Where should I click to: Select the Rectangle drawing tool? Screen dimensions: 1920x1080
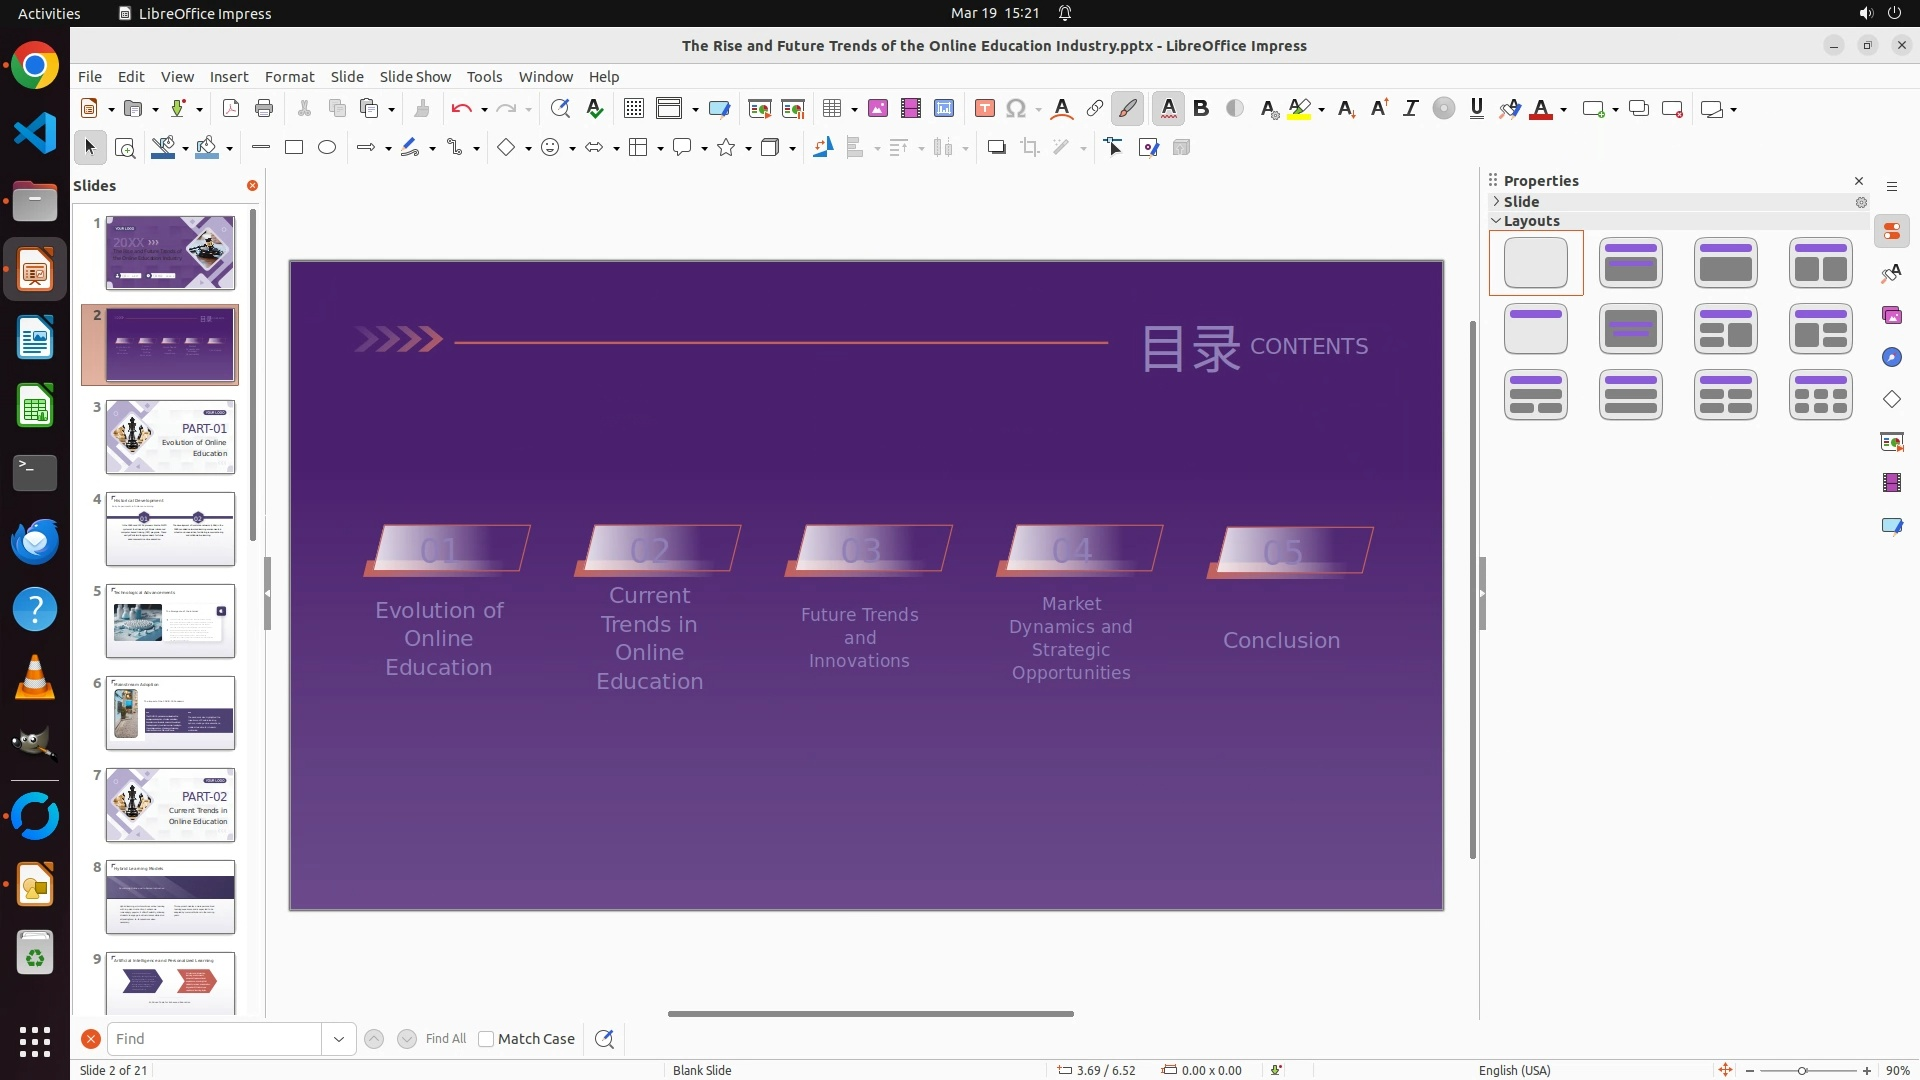[x=294, y=148]
